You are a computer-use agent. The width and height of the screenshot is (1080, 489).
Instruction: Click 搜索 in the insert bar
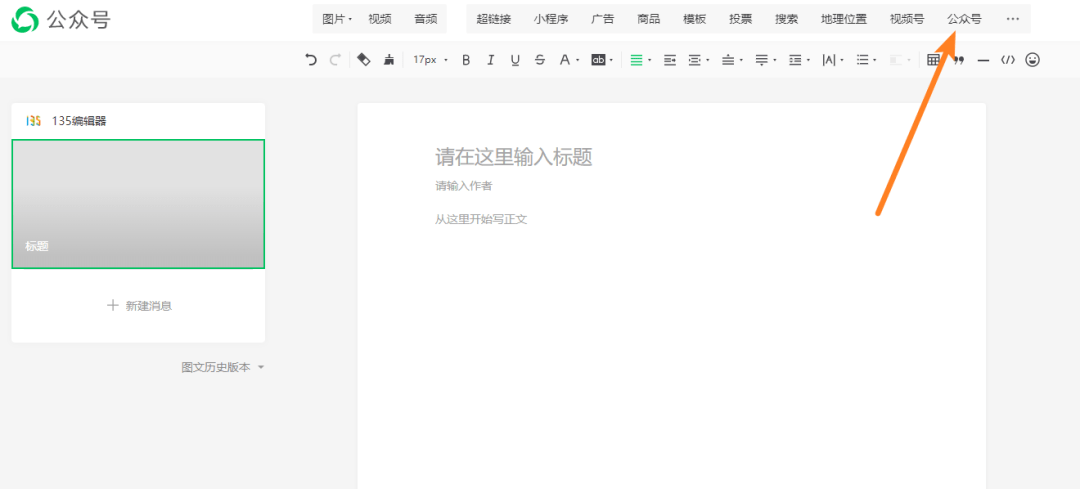tap(787, 19)
